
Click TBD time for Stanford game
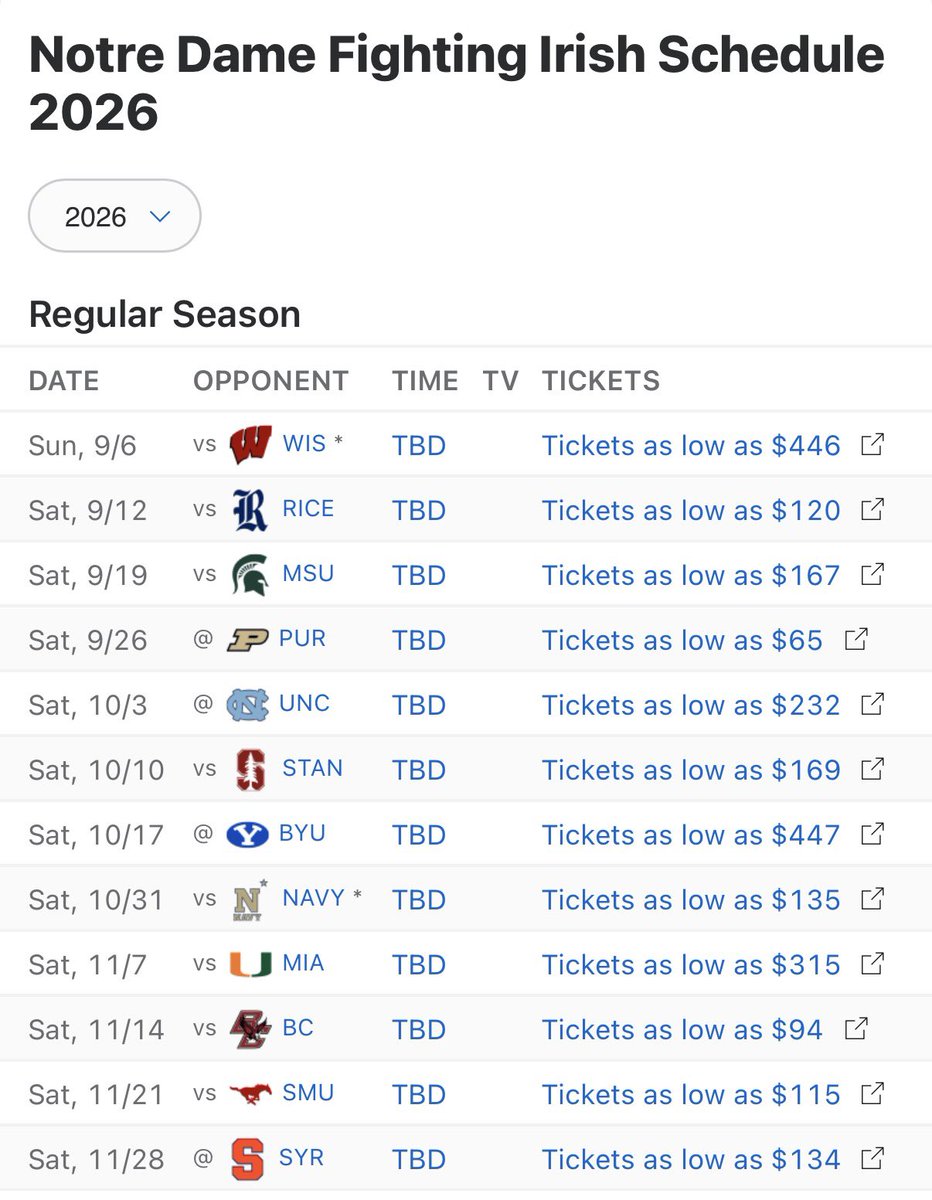[x=419, y=770]
